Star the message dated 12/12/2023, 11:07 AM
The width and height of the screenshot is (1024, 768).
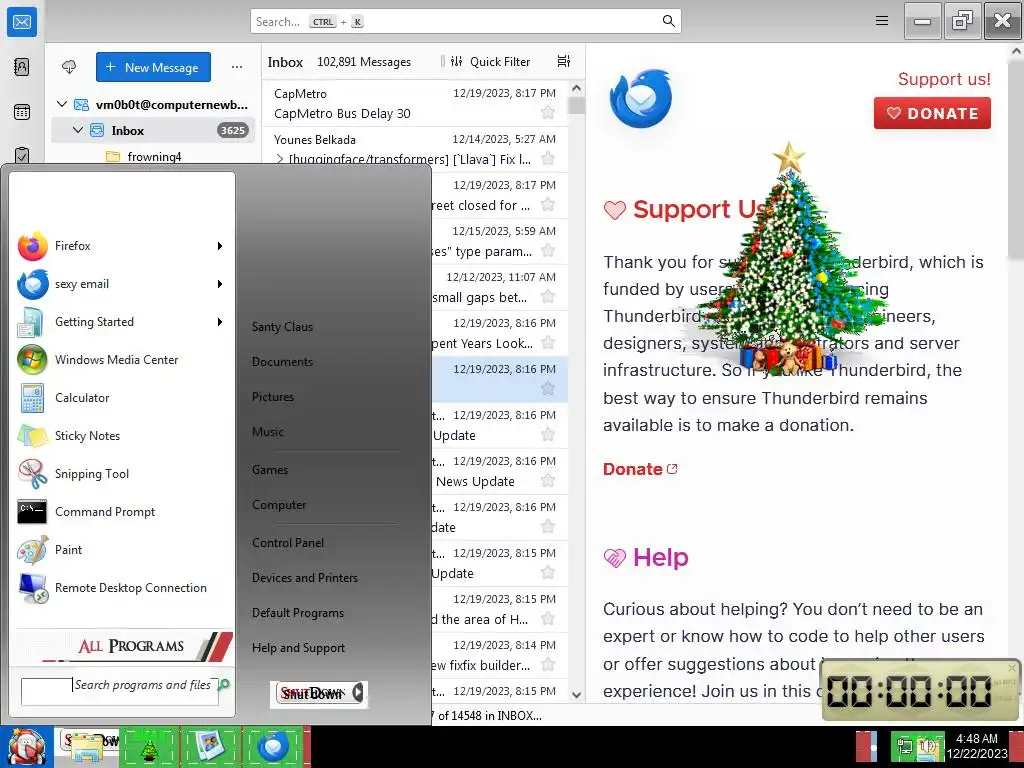[x=548, y=297]
